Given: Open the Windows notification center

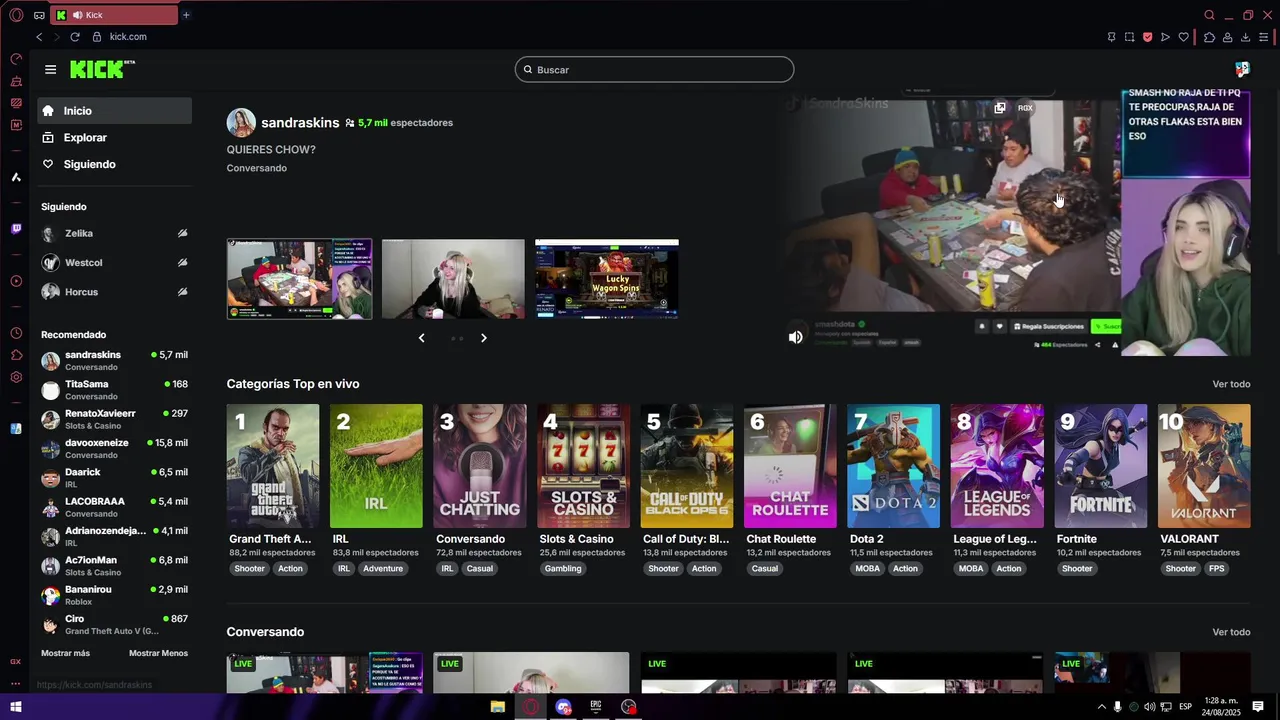Looking at the screenshot, I should coord(1258,707).
